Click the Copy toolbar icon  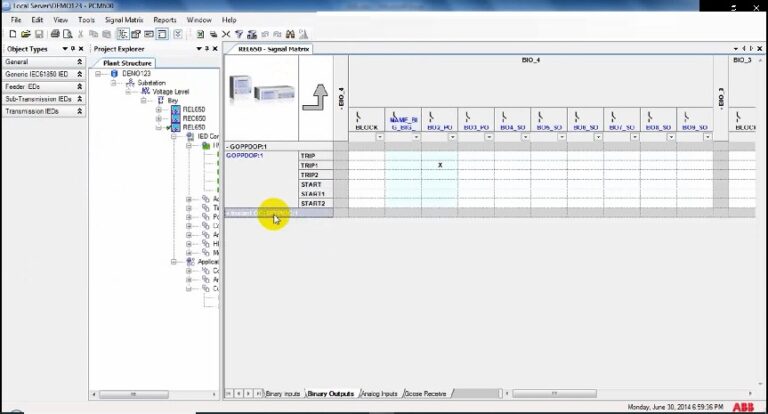(x=94, y=34)
